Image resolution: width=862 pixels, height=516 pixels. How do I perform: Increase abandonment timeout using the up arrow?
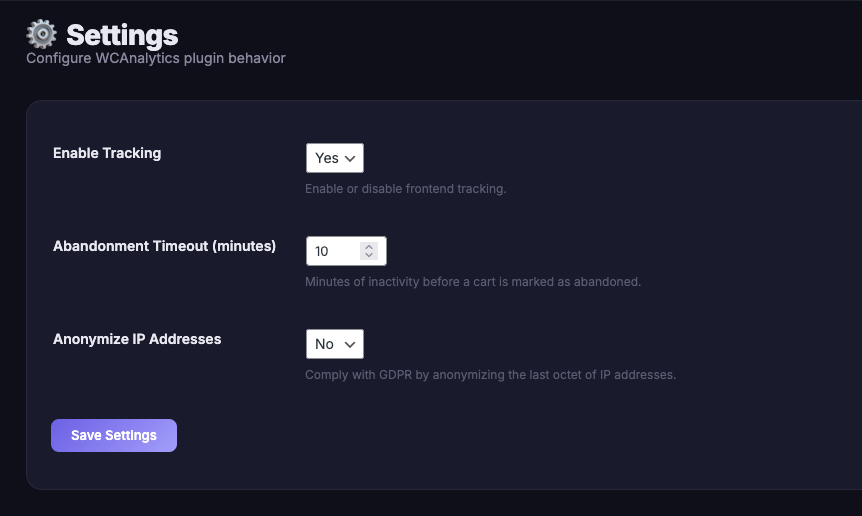[368, 246]
